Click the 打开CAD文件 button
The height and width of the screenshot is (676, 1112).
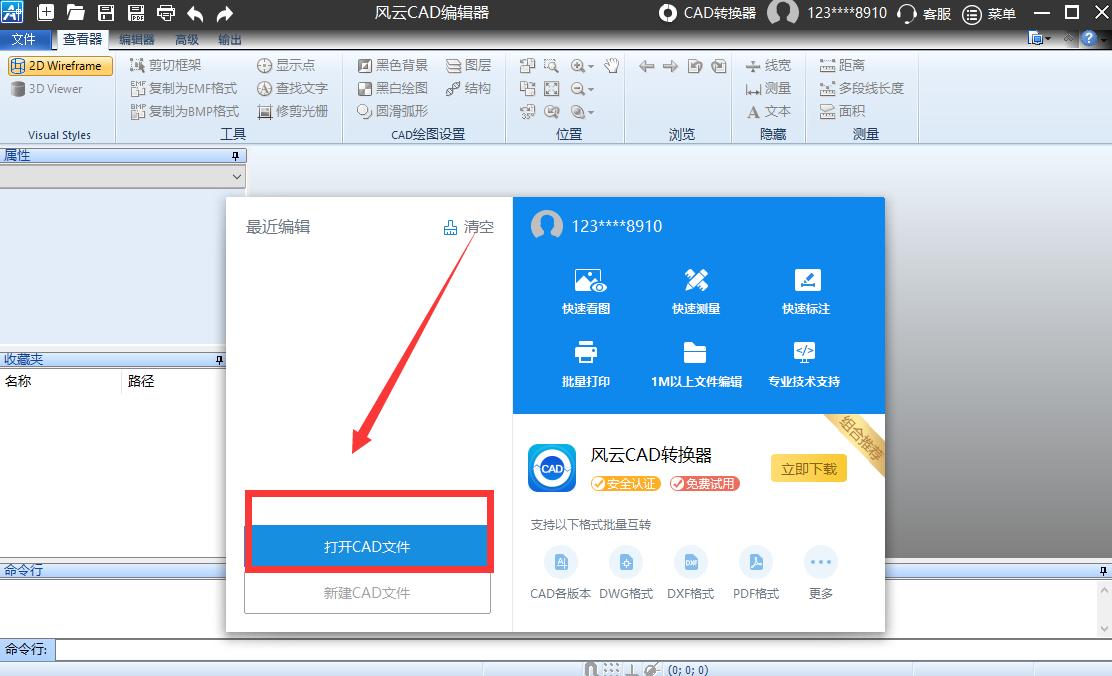pyautogui.click(x=368, y=548)
